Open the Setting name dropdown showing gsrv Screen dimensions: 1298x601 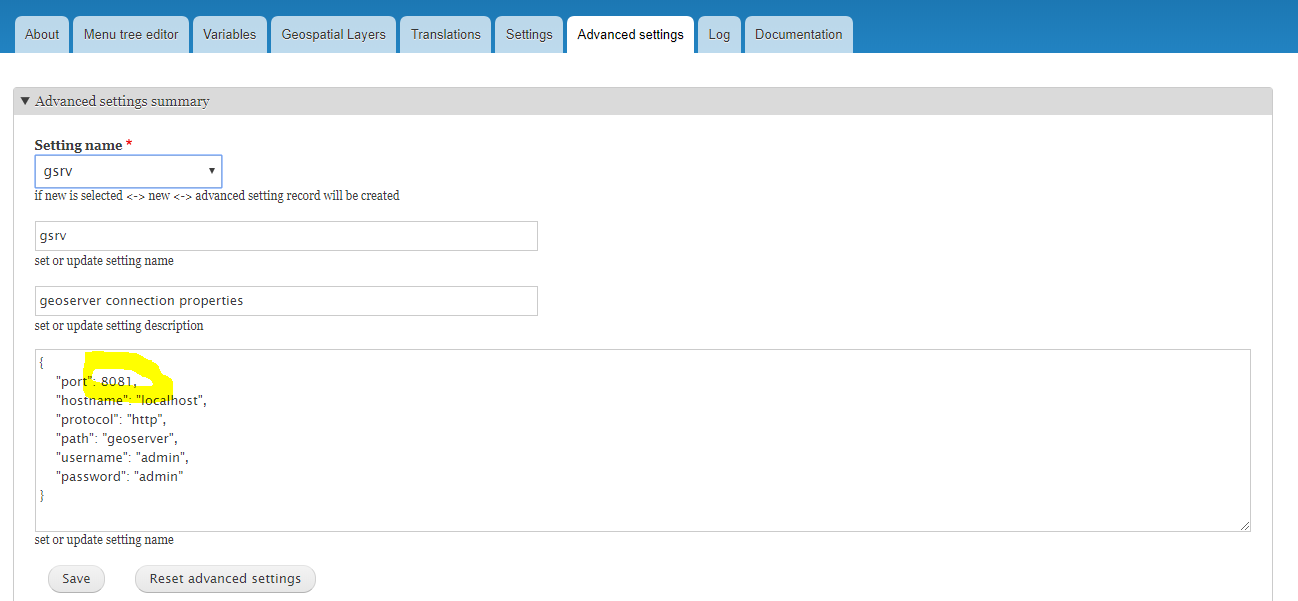coord(128,171)
